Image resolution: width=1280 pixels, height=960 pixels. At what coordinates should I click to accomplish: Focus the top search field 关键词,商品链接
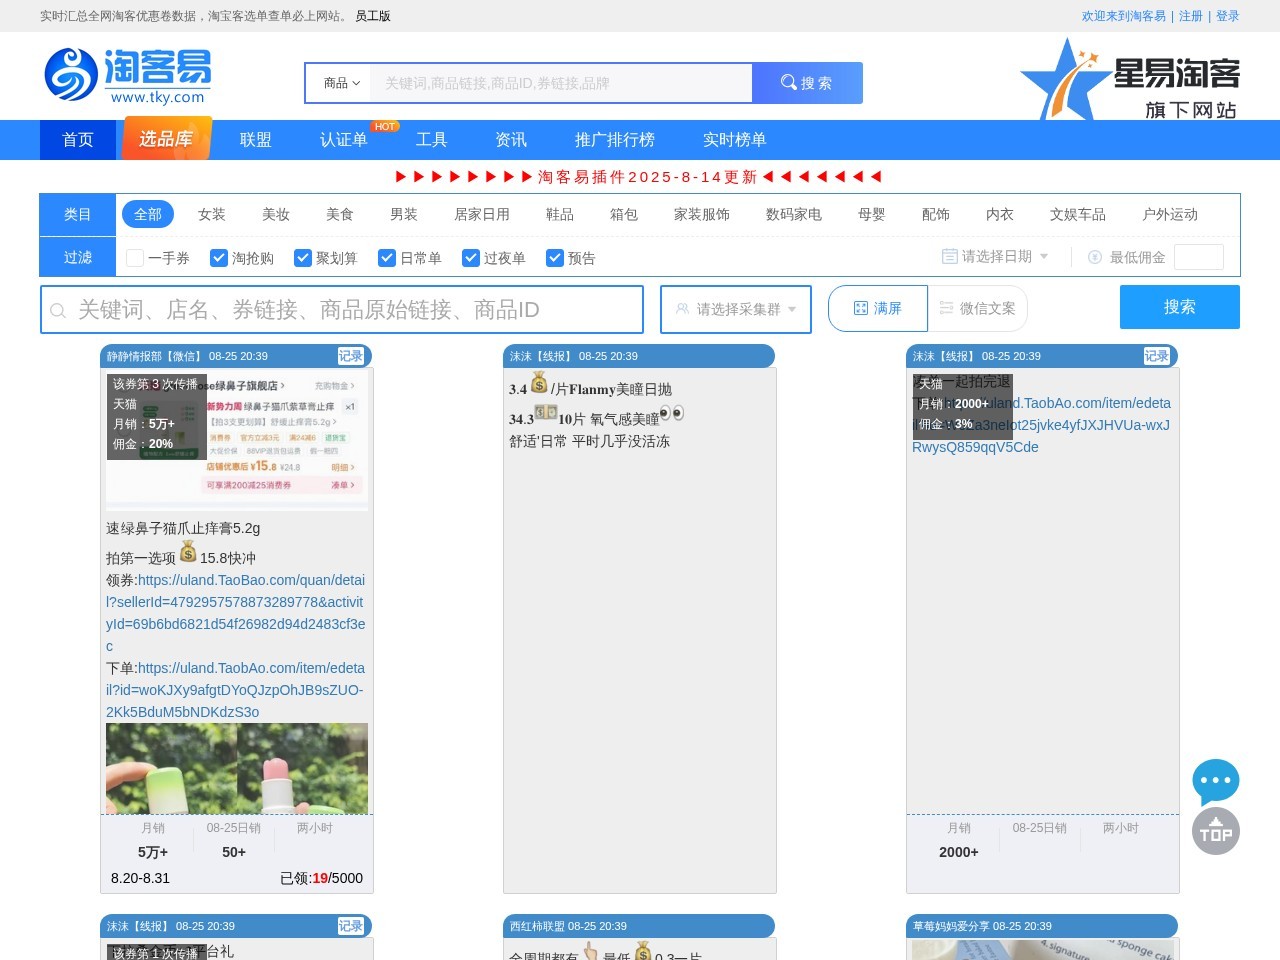pyautogui.click(x=561, y=83)
